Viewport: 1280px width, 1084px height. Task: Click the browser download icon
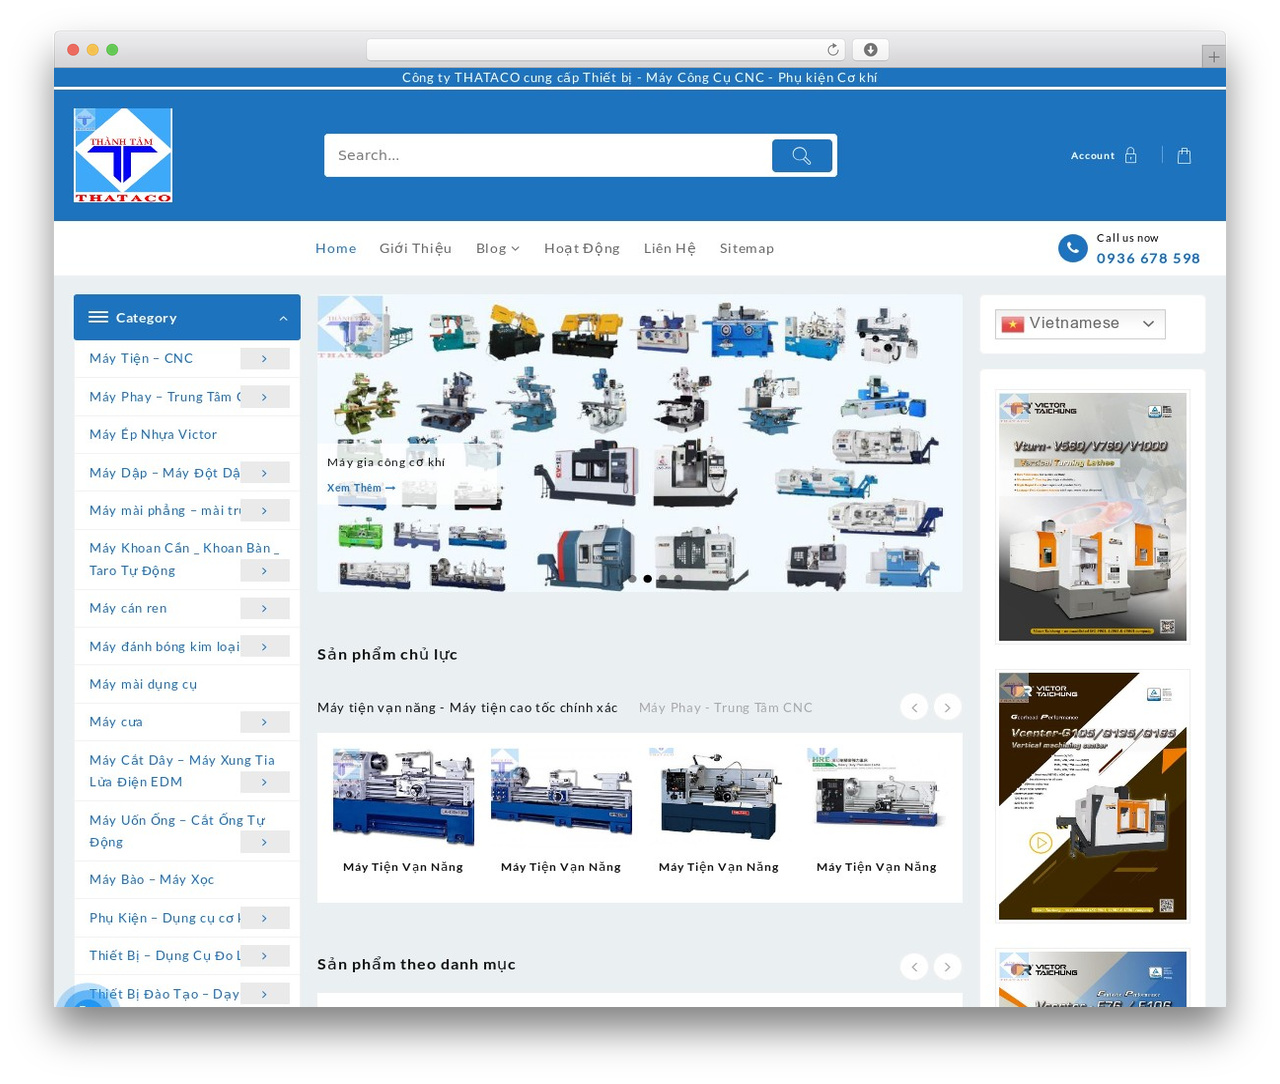(871, 49)
